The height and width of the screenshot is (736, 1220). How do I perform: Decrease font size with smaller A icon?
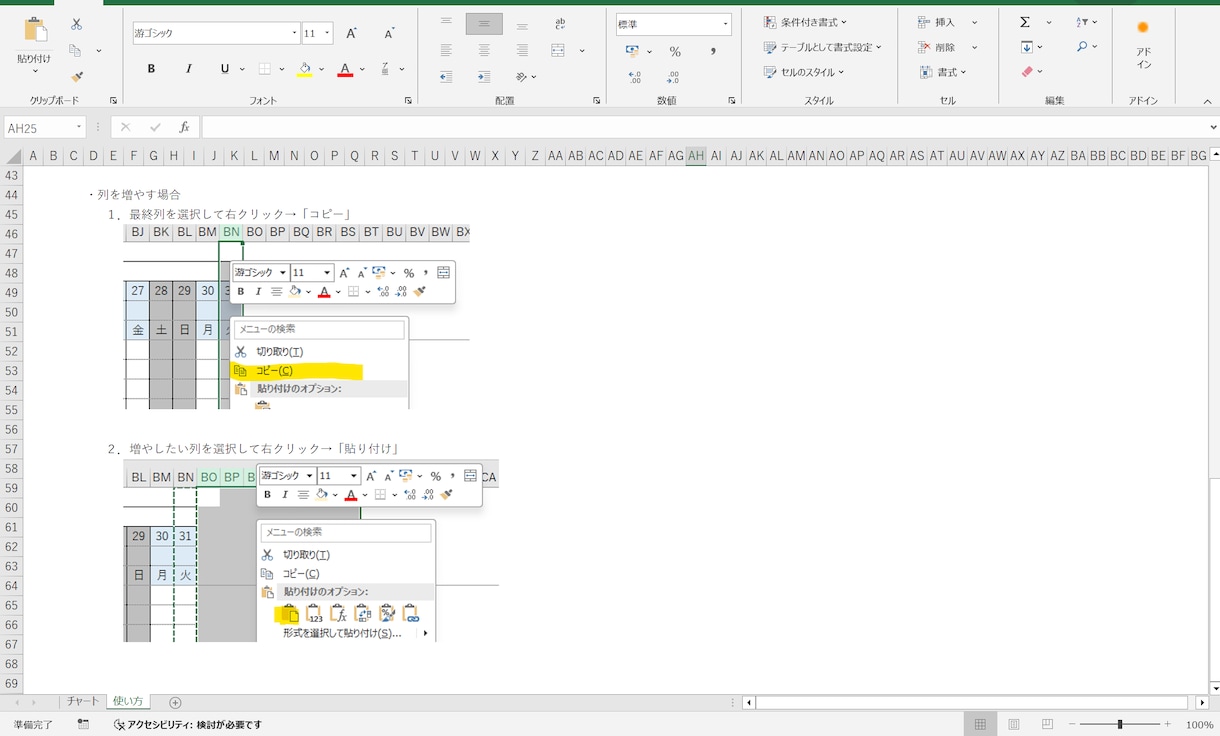click(x=390, y=33)
